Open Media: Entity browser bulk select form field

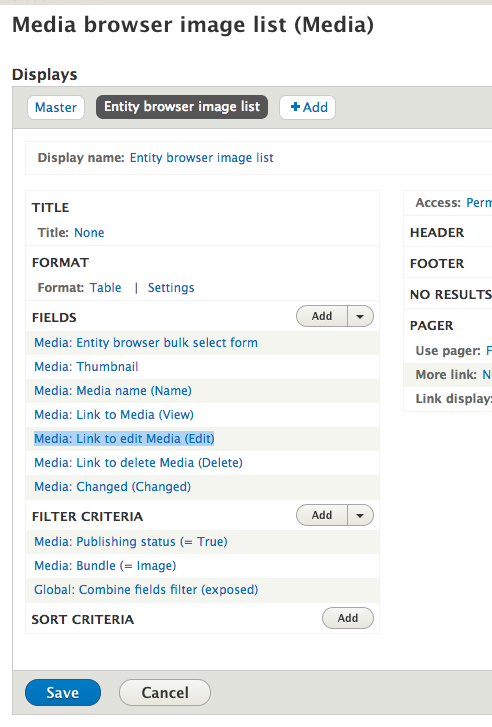coord(146,343)
